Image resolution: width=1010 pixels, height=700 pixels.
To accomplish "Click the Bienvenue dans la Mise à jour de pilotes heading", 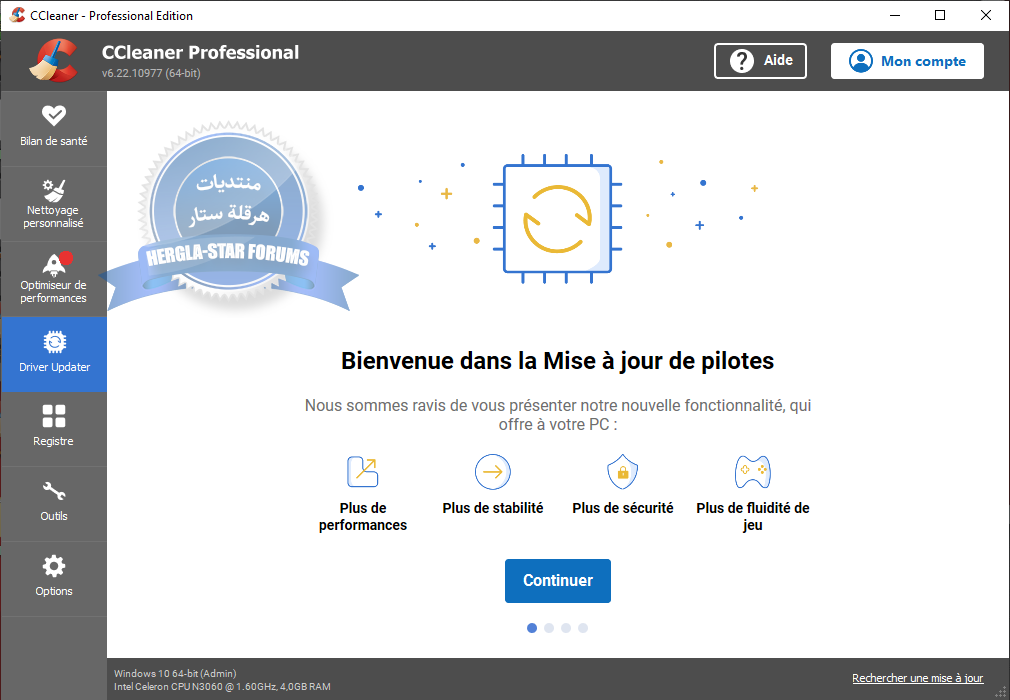I will (x=557, y=361).
